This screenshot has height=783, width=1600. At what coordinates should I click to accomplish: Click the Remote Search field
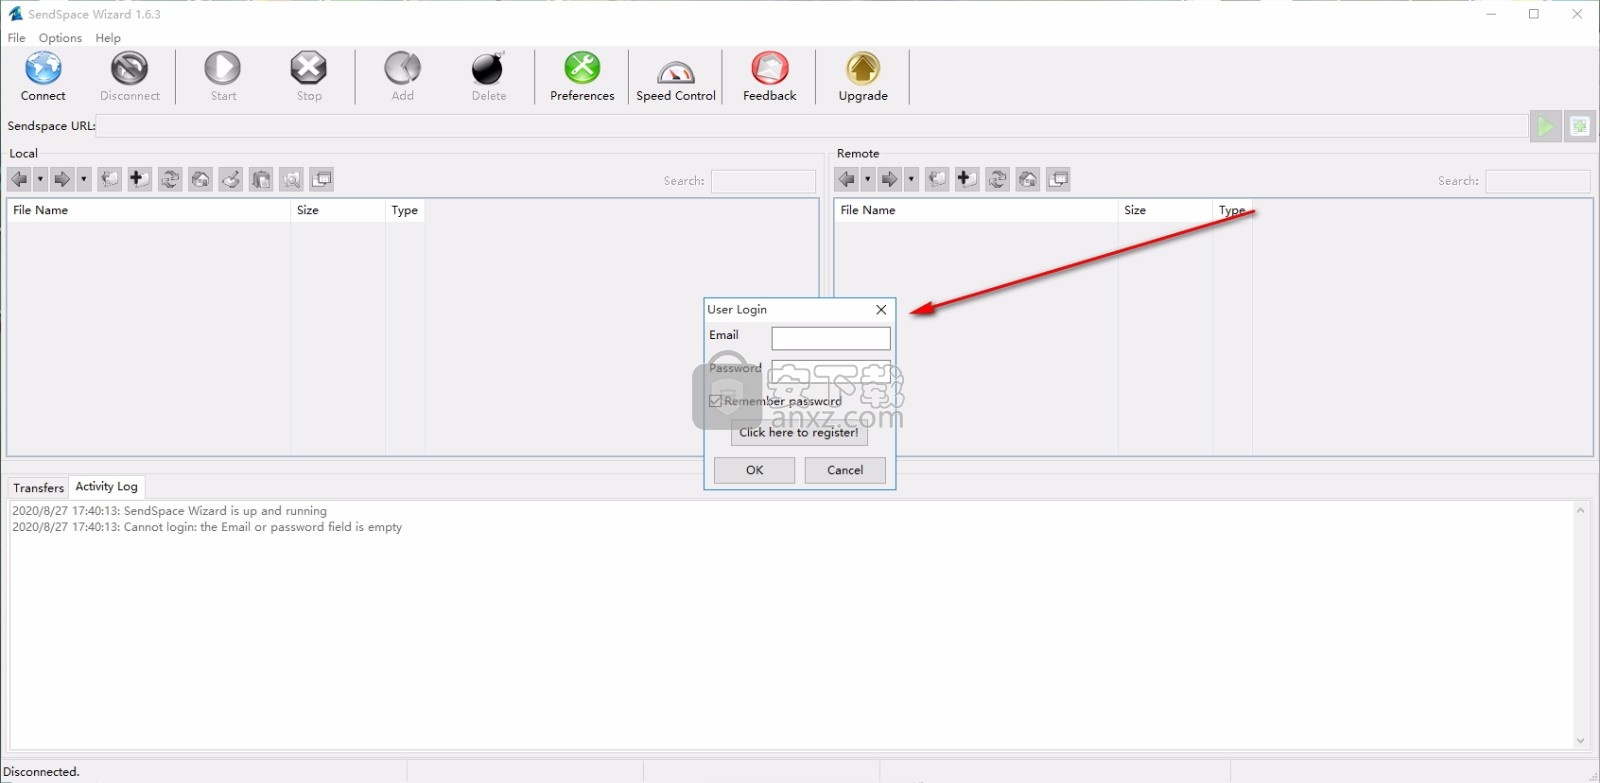pyautogui.click(x=1538, y=181)
